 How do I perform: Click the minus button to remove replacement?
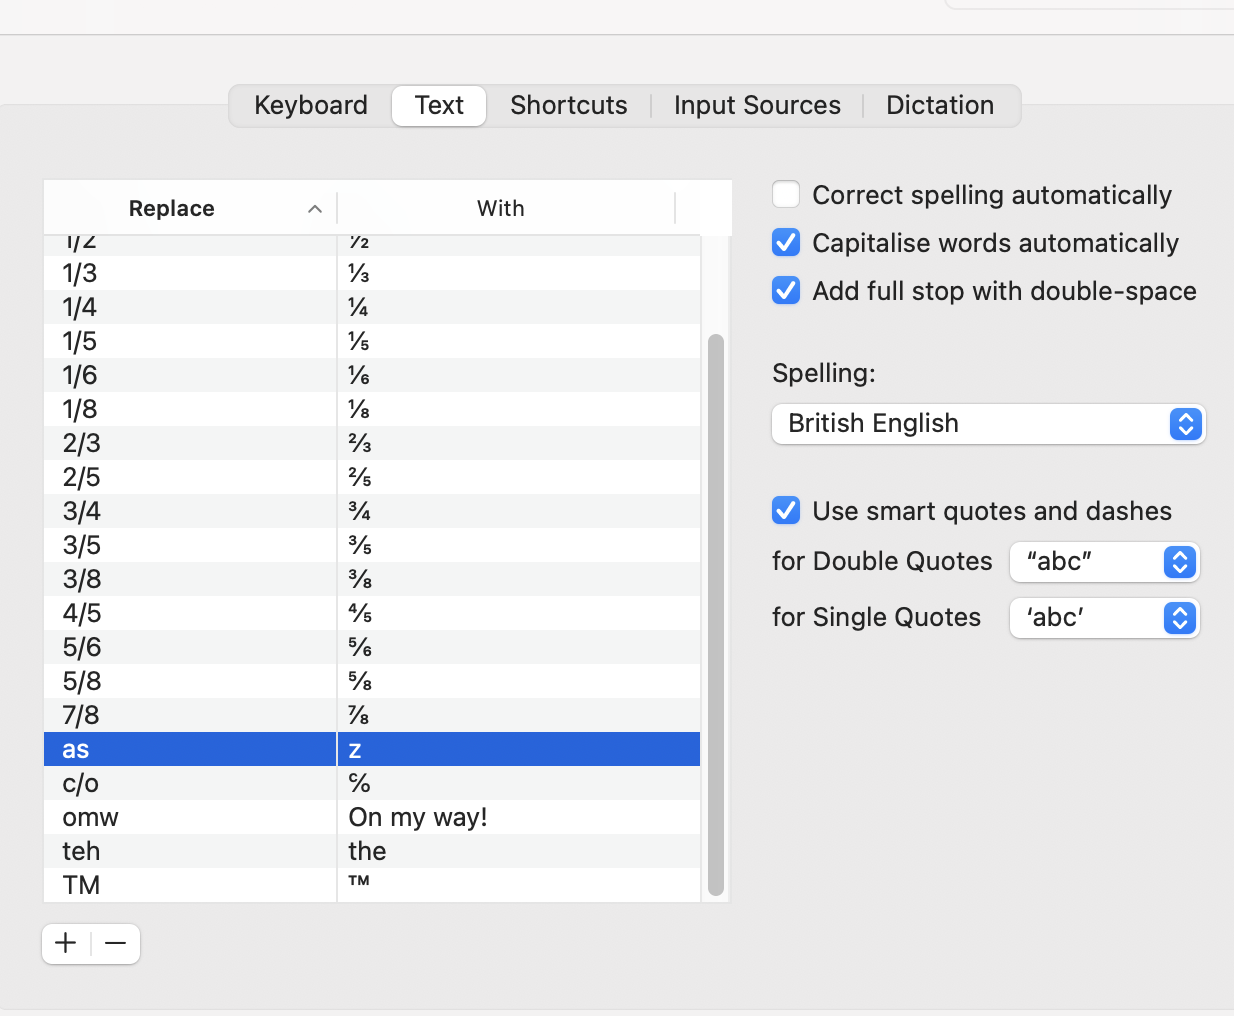(116, 943)
